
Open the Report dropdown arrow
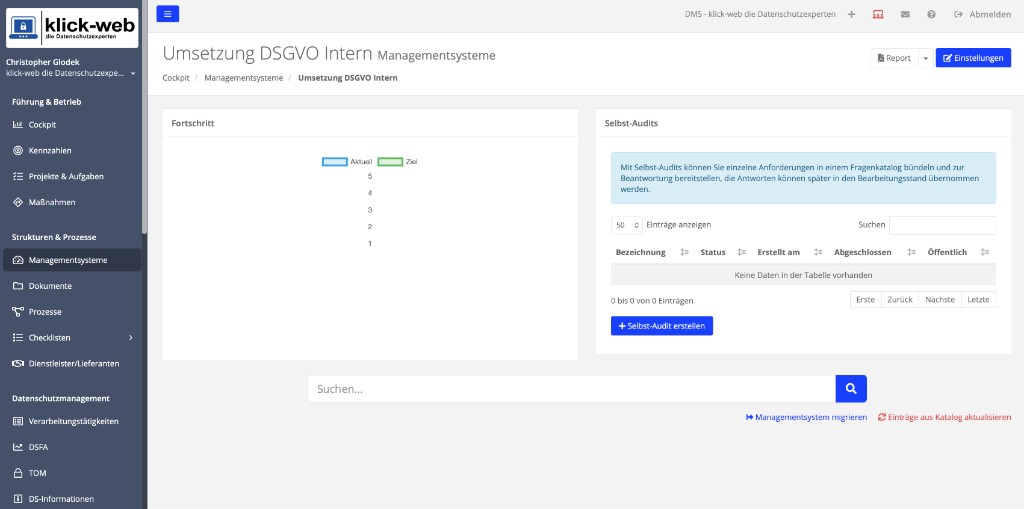pos(925,58)
